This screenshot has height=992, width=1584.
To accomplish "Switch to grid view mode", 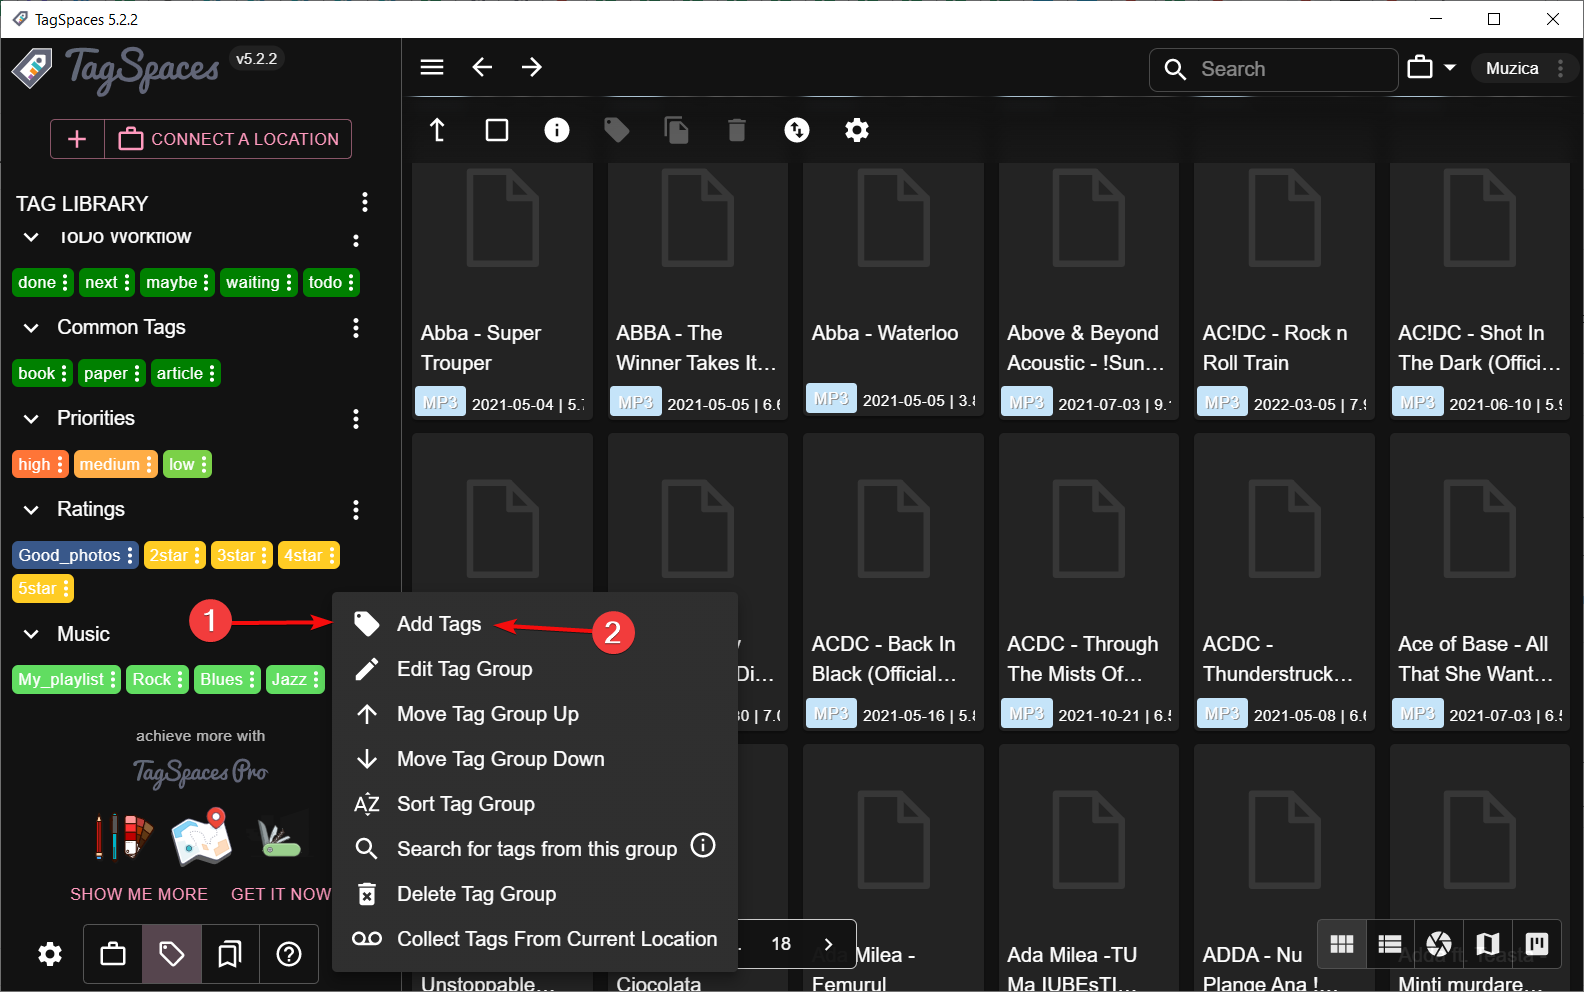I will point(1342,944).
